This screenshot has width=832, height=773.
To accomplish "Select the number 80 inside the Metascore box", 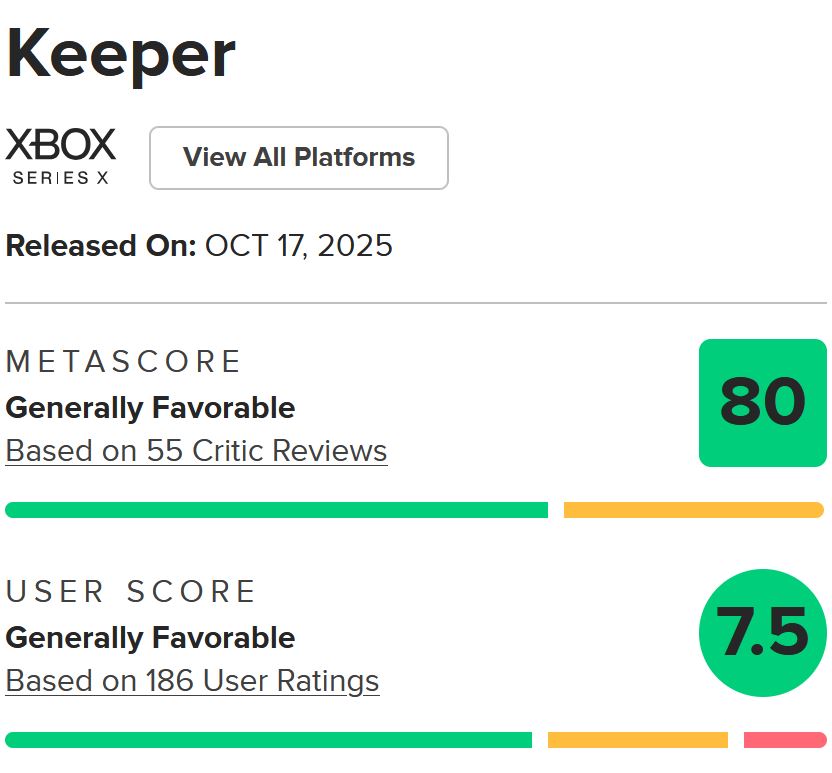I will (x=763, y=403).
